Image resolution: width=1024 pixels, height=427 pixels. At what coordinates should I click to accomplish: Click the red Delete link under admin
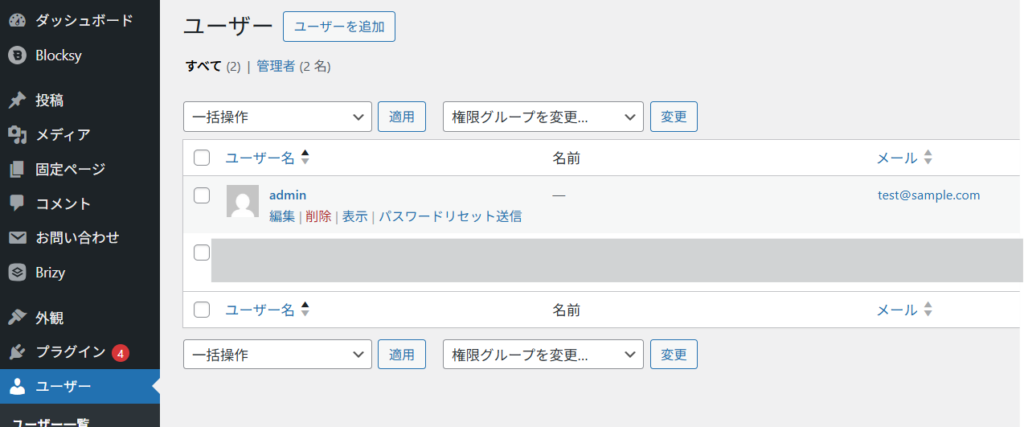pos(318,216)
